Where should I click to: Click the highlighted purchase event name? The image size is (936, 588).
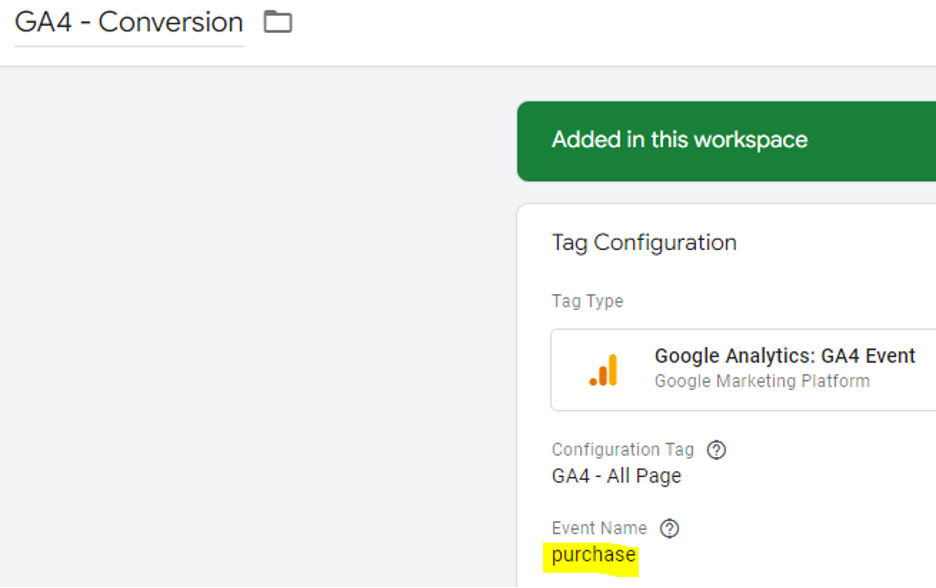pyautogui.click(x=594, y=554)
